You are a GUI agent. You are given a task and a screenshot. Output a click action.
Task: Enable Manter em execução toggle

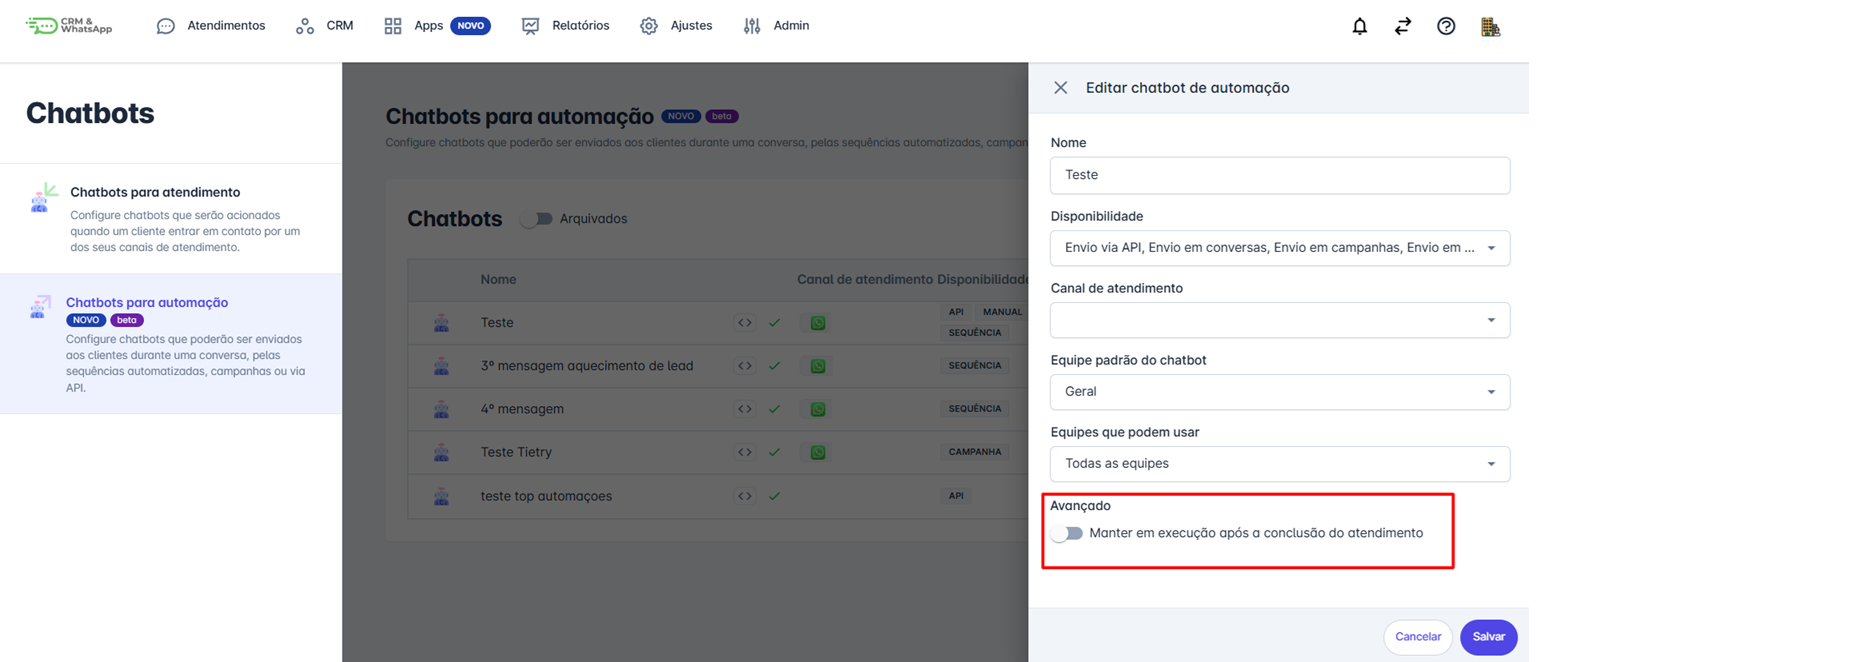coord(1067,534)
